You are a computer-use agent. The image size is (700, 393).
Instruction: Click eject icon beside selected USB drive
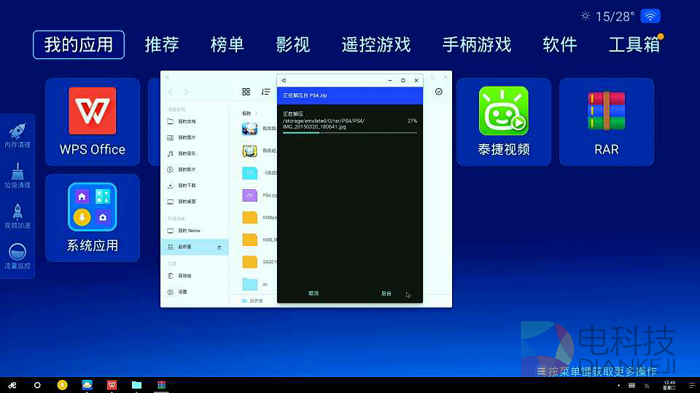[x=219, y=247]
